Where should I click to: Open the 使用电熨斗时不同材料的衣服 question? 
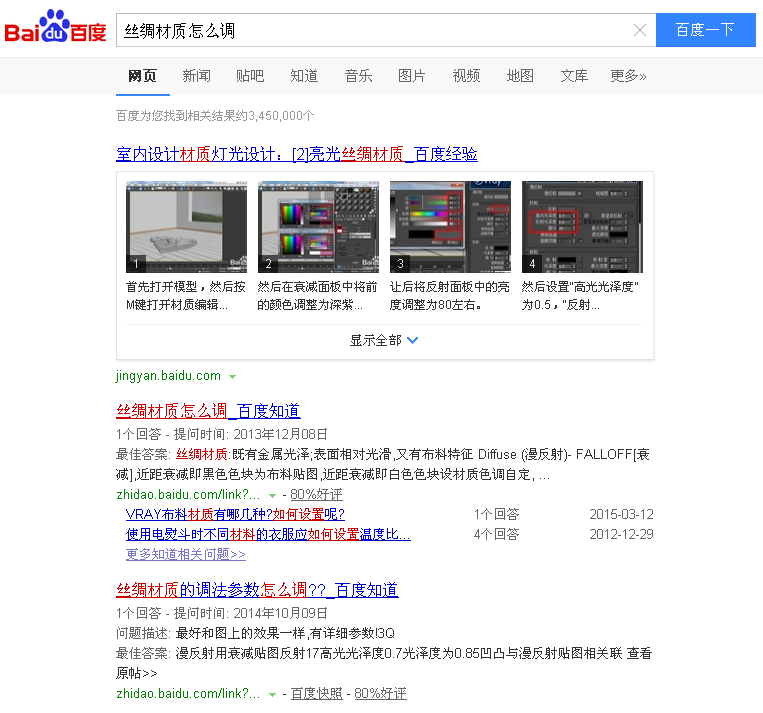[x=268, y=534]
